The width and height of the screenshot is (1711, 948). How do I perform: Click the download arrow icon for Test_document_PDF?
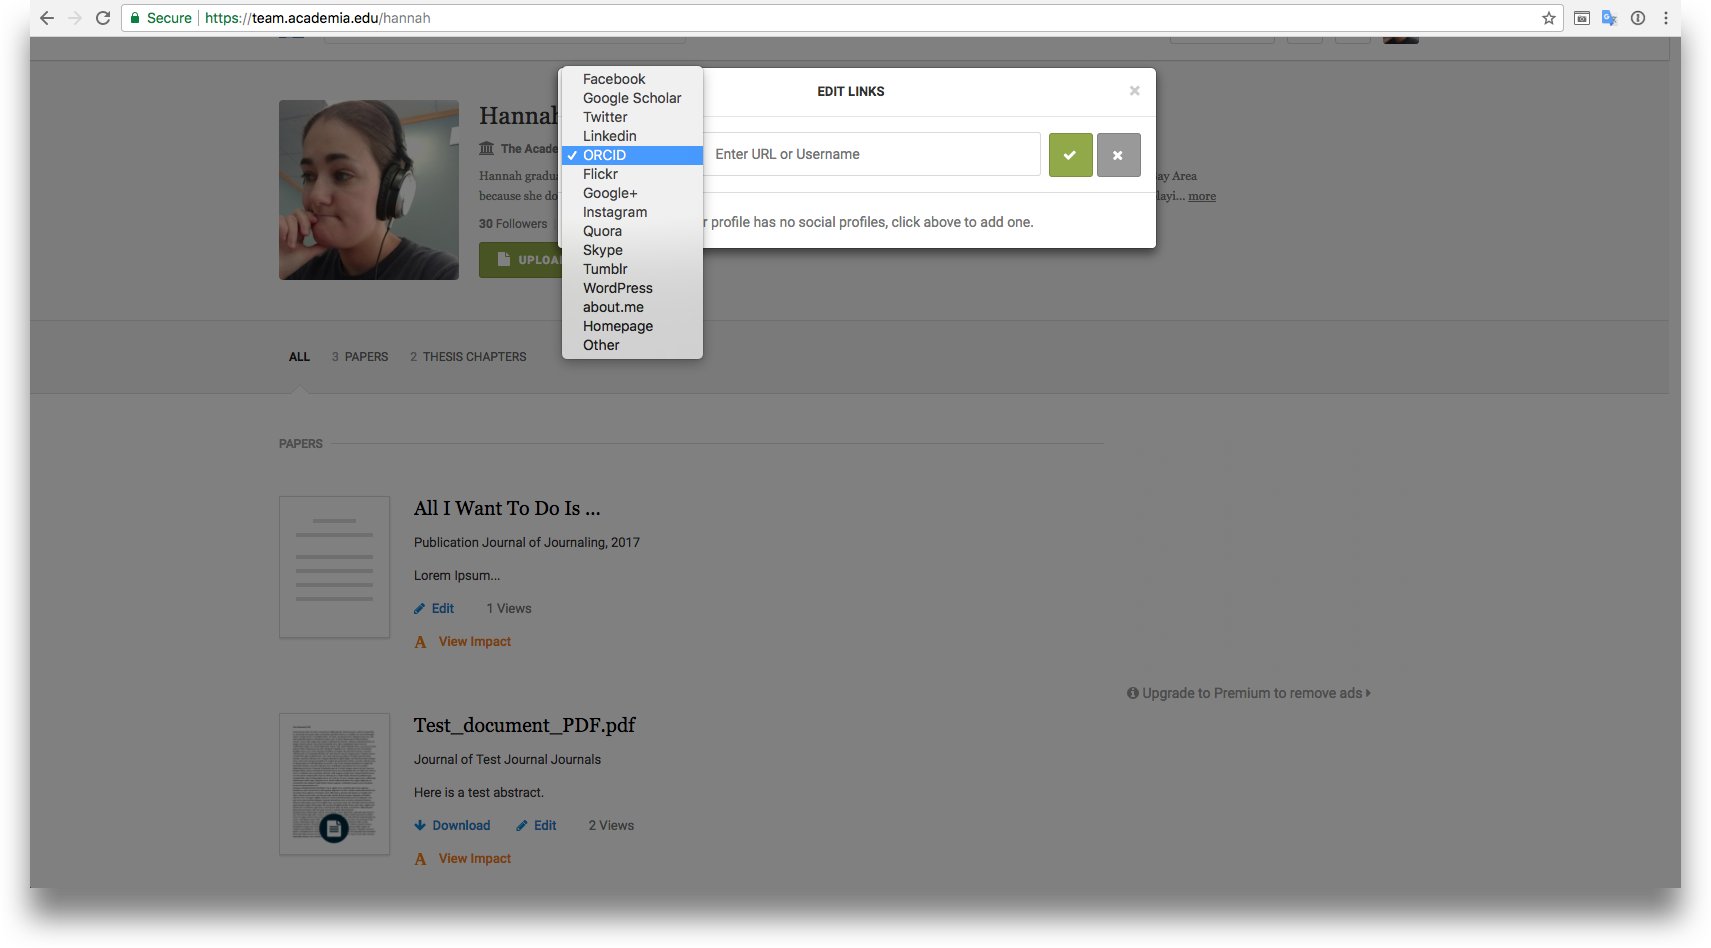pos(420,825)
